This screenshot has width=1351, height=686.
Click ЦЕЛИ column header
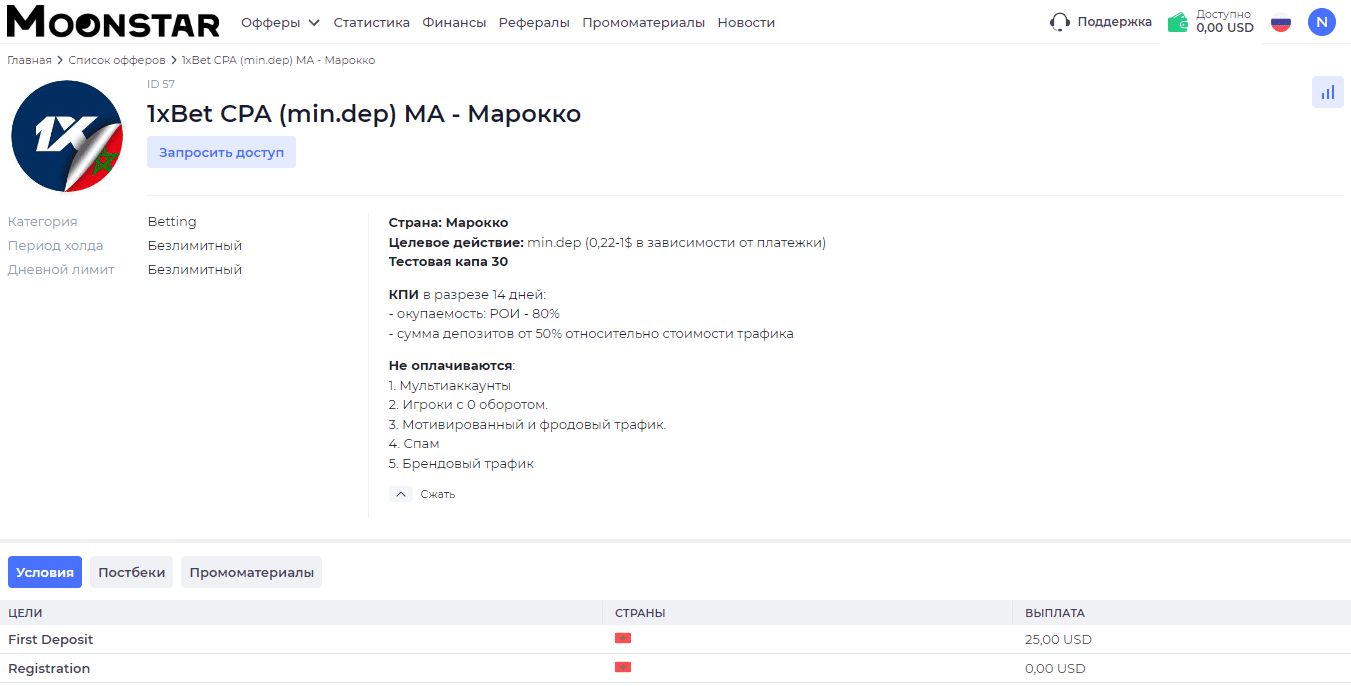pos(25,613)
